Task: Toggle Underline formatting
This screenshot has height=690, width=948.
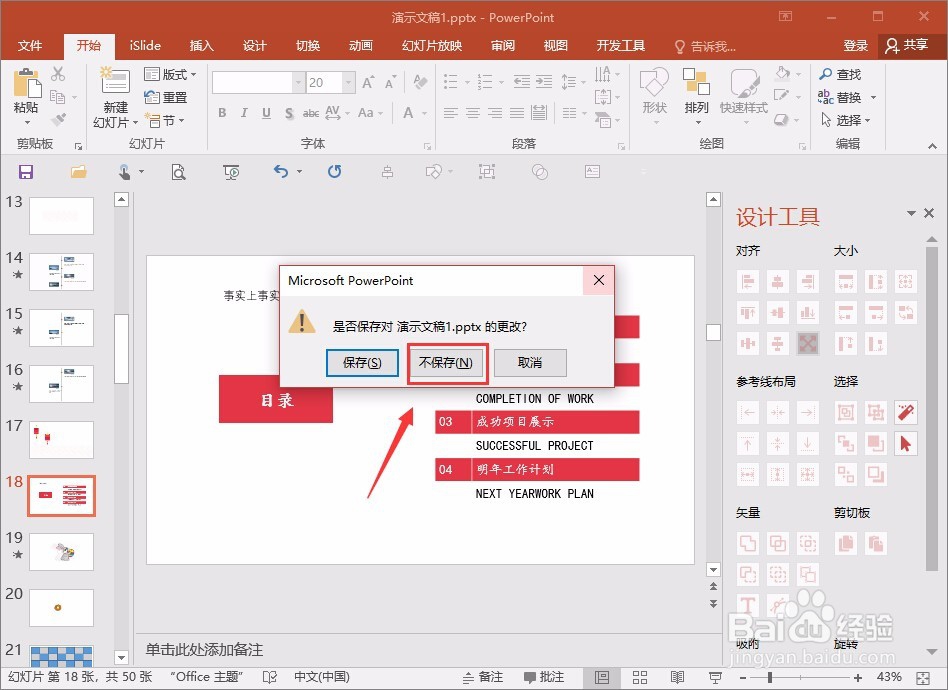Action: pyautogui.click(x=266, y=112)
